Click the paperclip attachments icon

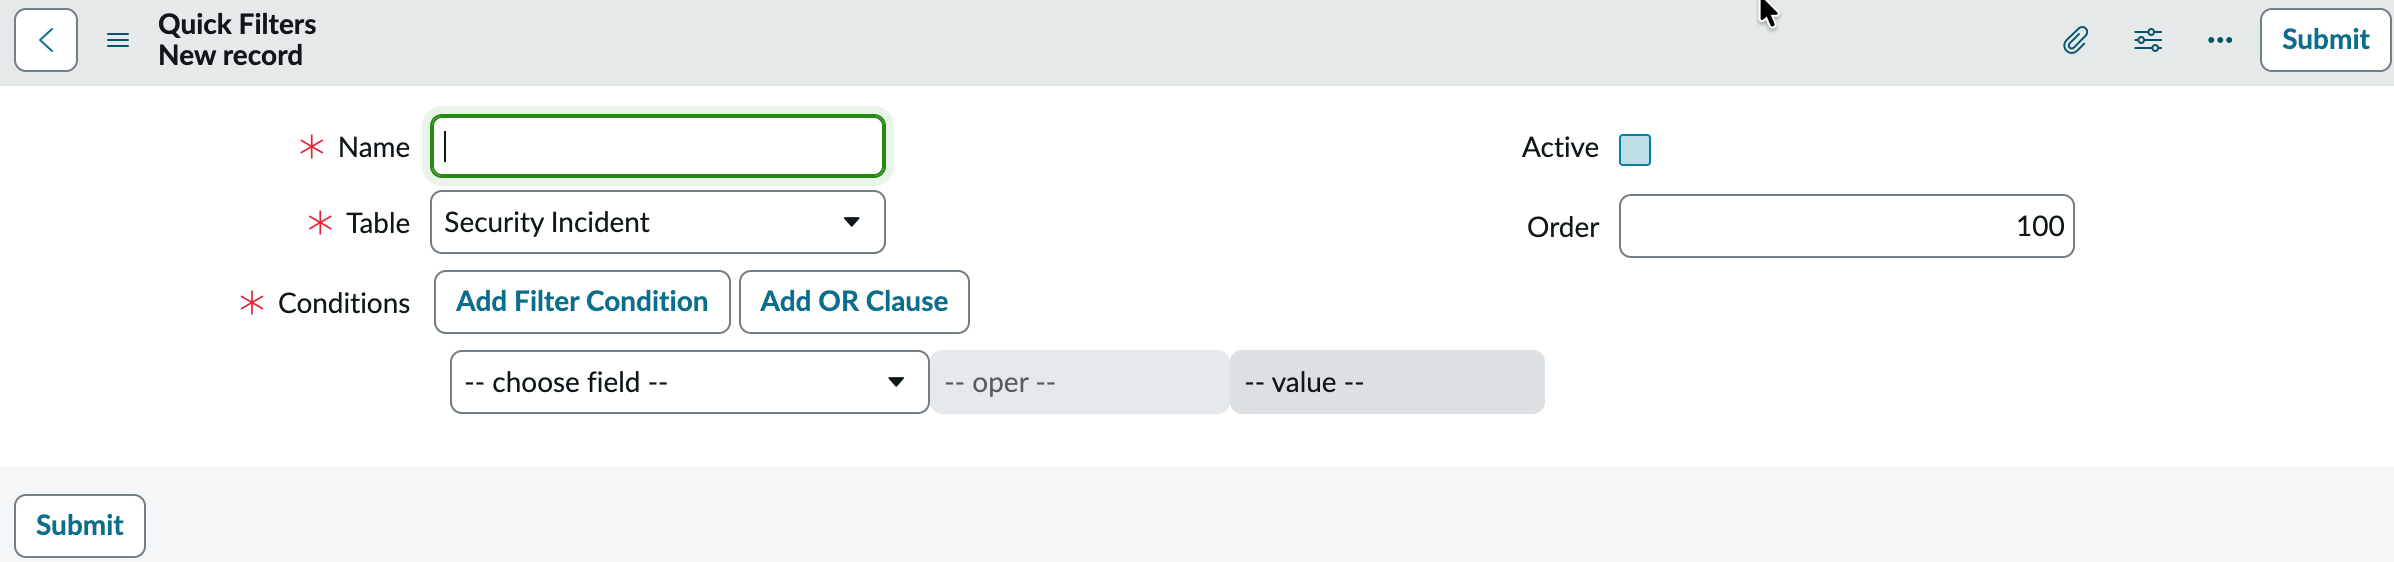coord(2075,40)
